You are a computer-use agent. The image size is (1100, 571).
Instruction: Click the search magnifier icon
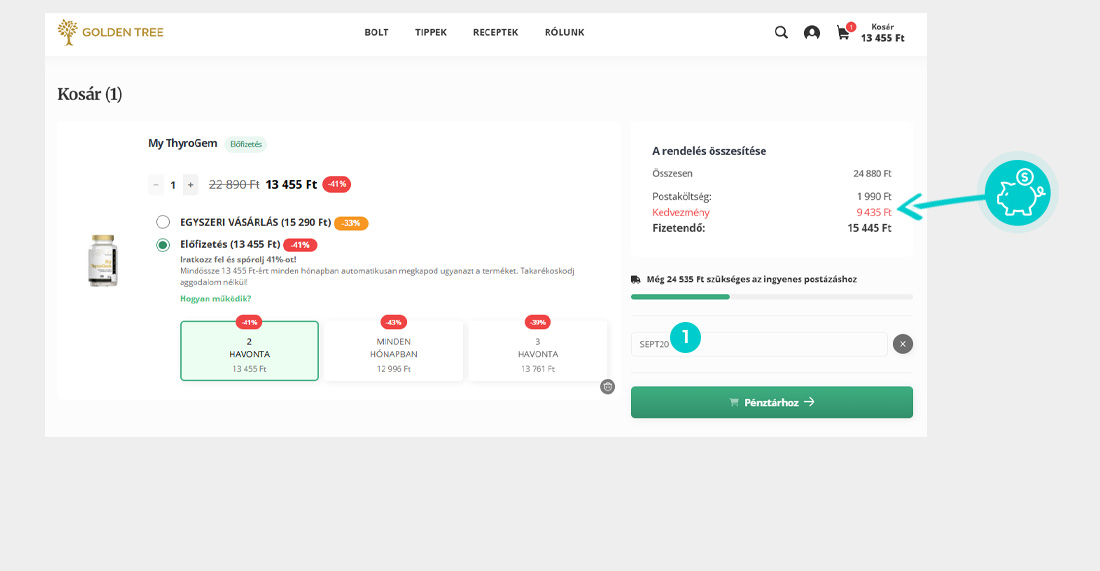(781, 32)
